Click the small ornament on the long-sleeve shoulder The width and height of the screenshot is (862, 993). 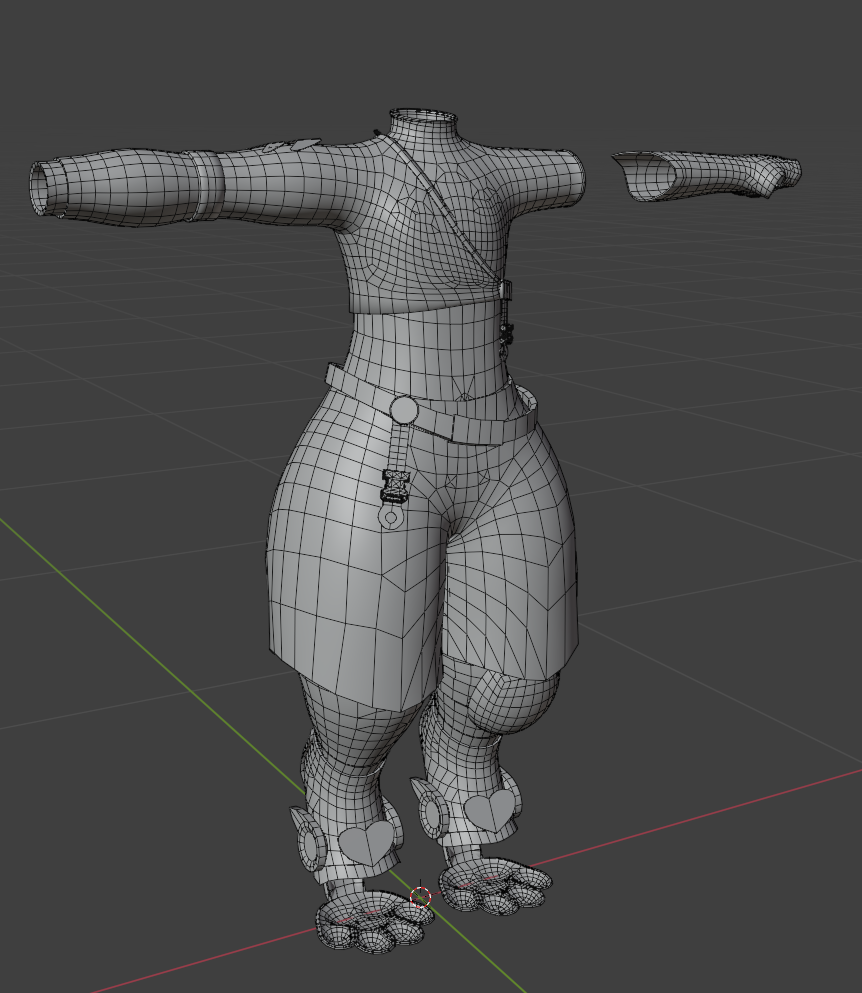(290, 146)
